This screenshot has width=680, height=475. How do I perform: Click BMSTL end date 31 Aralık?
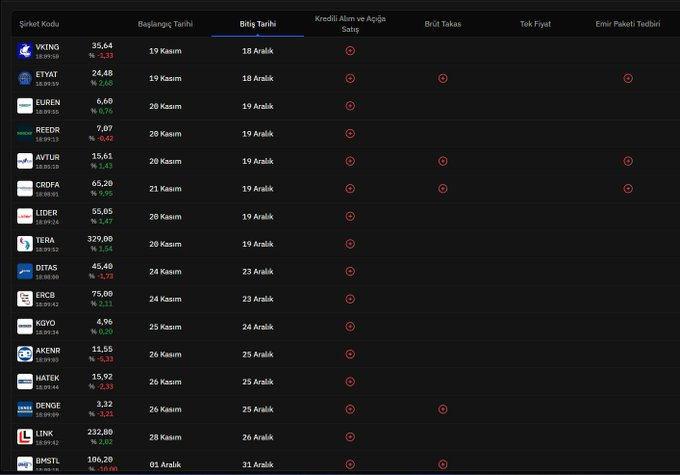pyautogui.click(x=258, y=464)
